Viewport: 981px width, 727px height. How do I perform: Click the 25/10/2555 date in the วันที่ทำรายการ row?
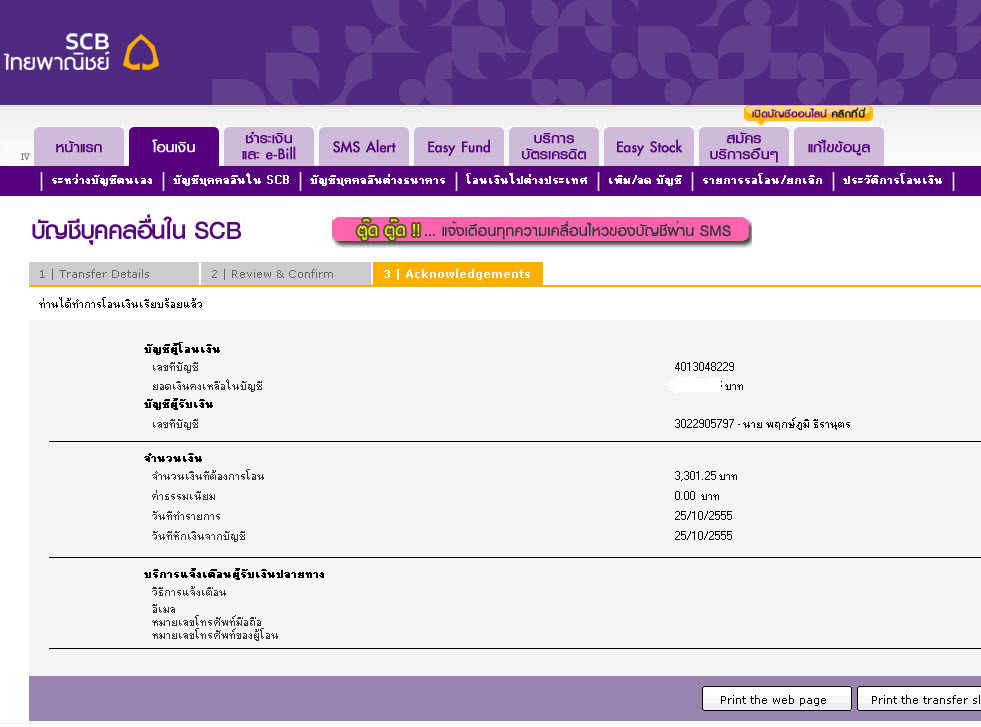[x=703, y=516]
